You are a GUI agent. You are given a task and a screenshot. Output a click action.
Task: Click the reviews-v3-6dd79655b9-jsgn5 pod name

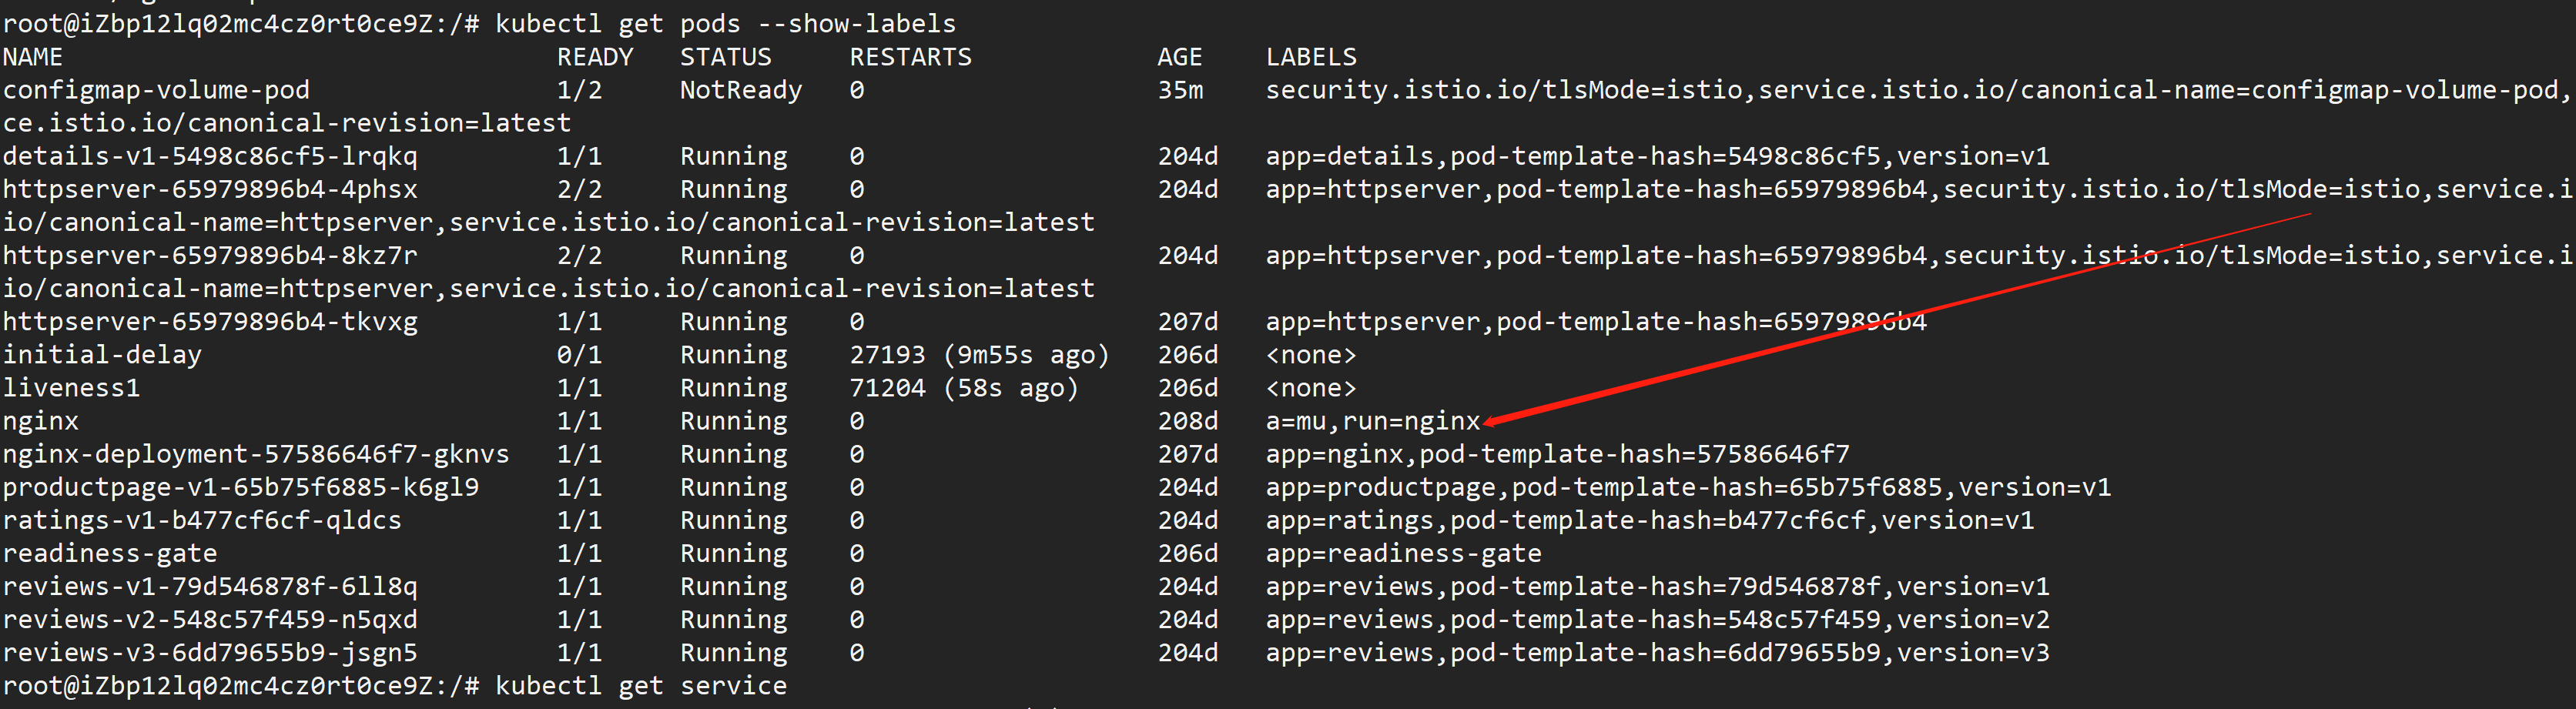click(210, 652)
